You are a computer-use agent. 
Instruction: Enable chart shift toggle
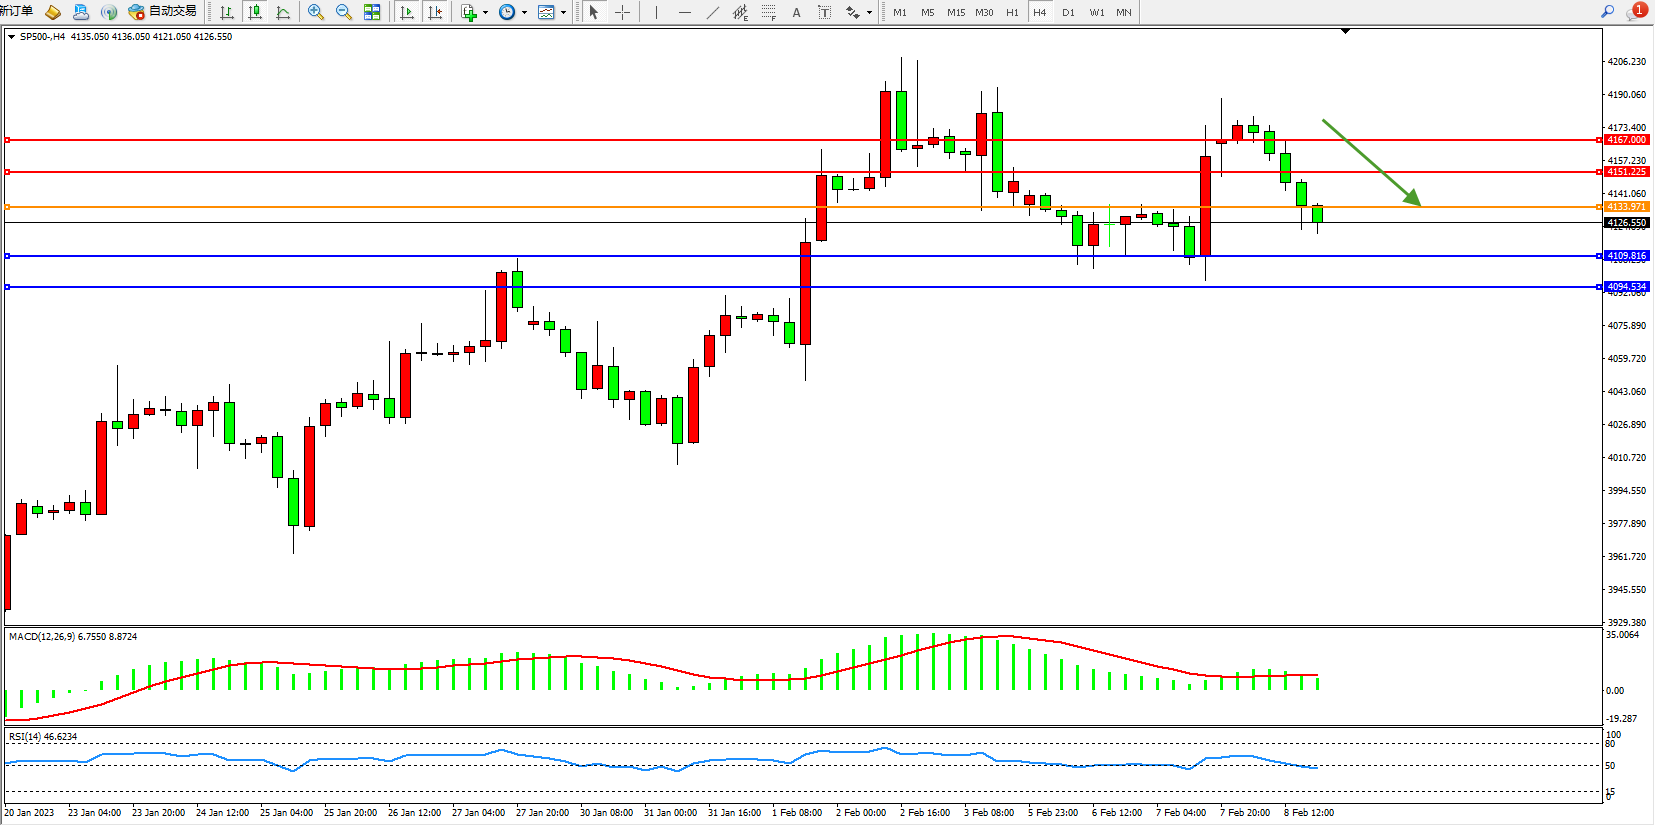coord(435,12)
